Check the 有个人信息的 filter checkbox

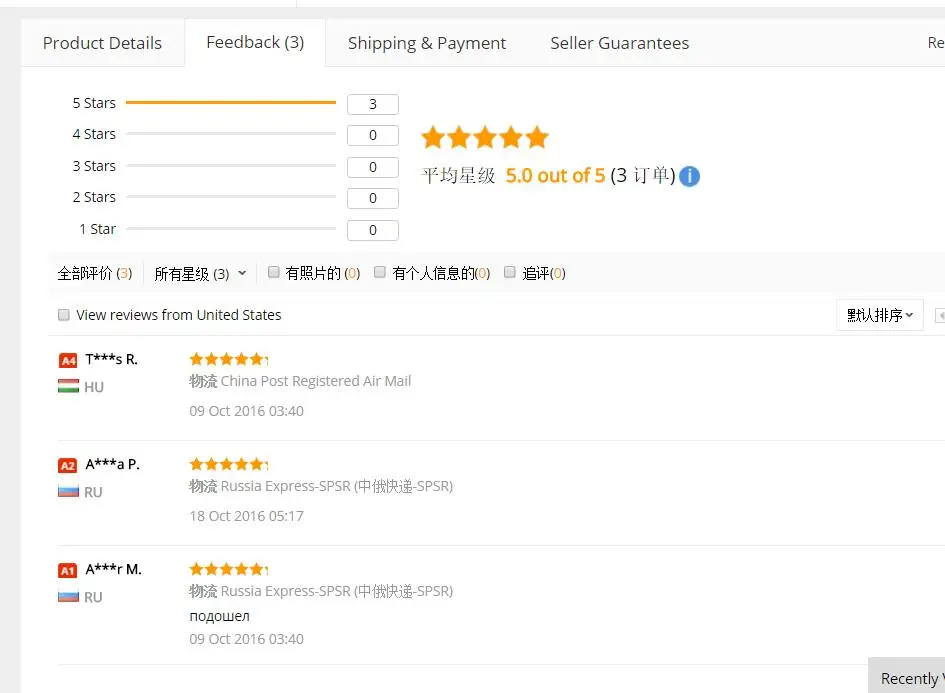point(380,272)
